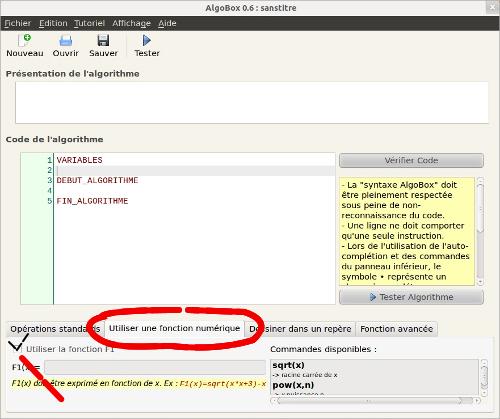The height and width of the screenshot is (419, 500).
Task: Open the Fonction avancée tab
Action: (396, 329)
